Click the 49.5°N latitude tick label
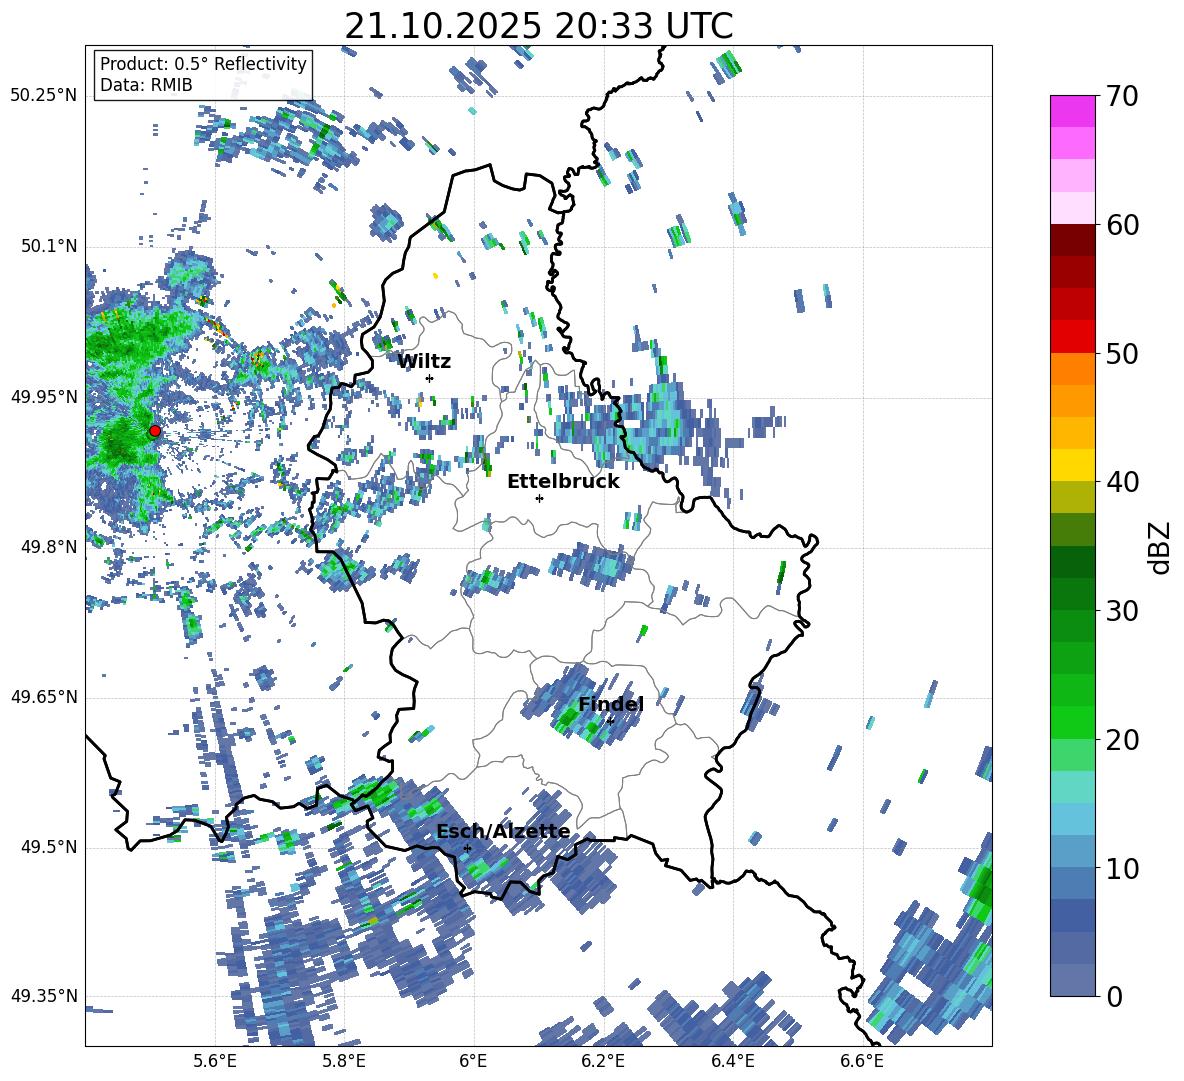The image size is (1184, 1081). point(48,847)
